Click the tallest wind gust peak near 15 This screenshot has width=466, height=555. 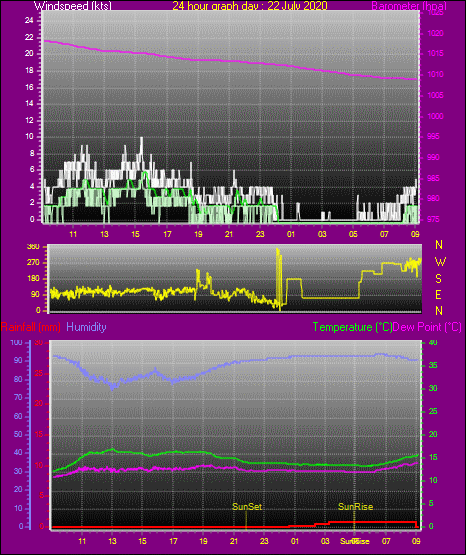pyautogui.click(x=142, y=139)
